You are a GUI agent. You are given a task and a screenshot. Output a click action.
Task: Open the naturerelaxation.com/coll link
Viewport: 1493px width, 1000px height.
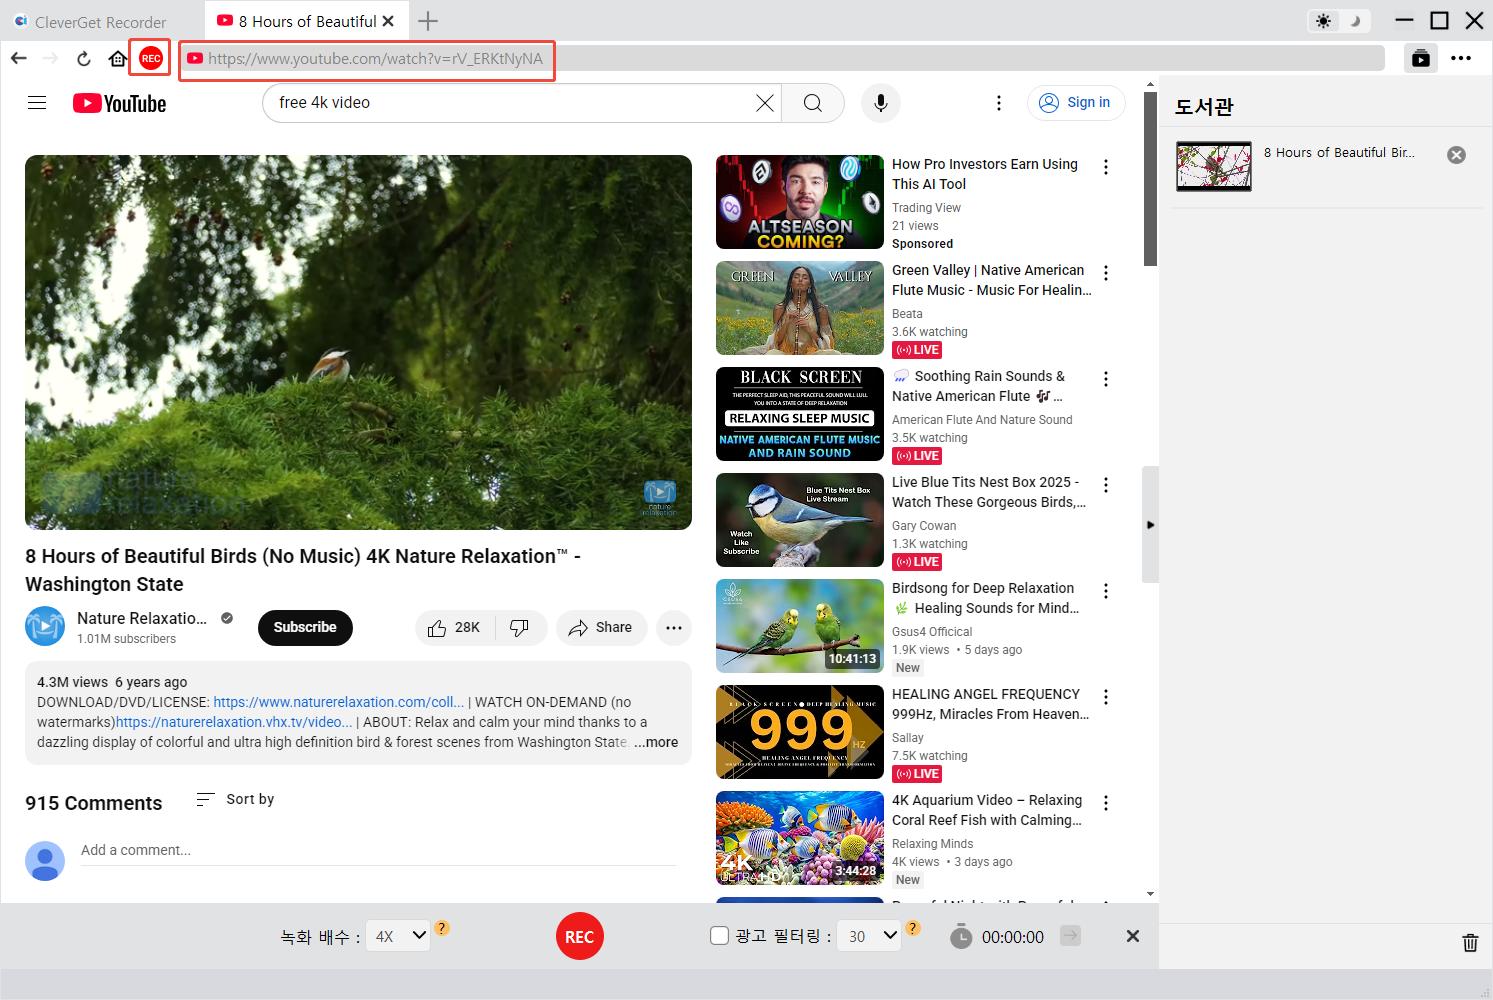339,702
